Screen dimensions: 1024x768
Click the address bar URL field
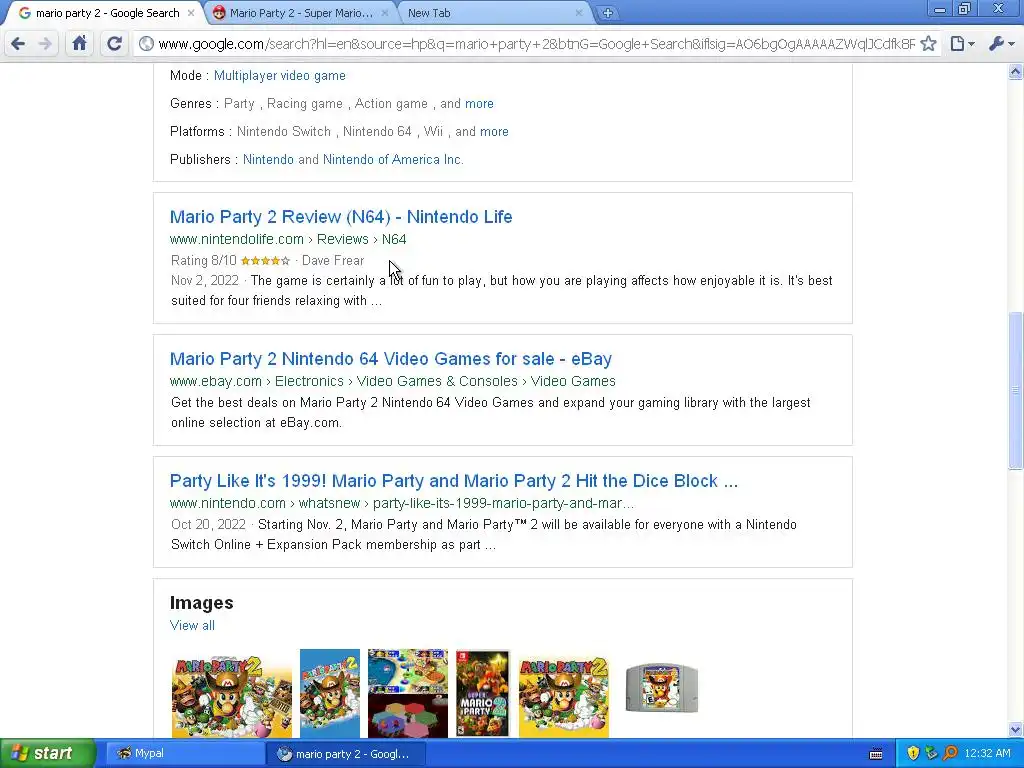[536, 44]
